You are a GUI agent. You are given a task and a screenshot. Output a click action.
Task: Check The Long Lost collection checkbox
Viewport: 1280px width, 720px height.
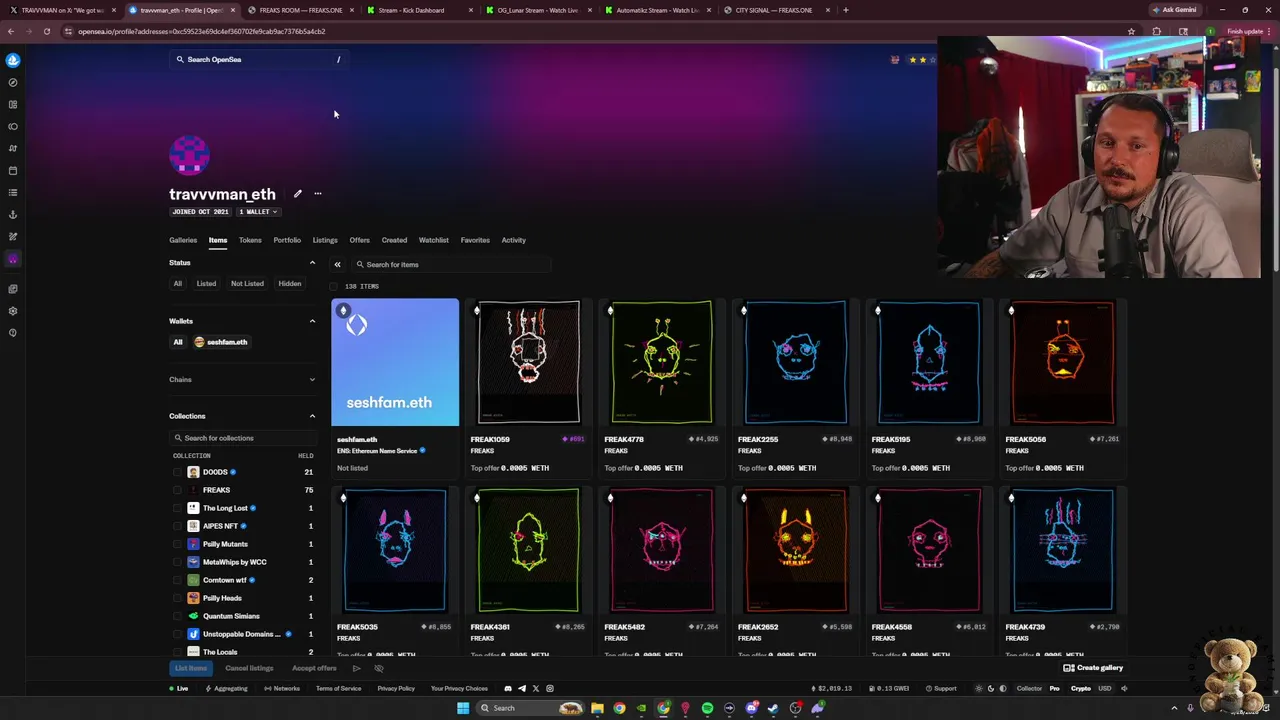click(x=178, y=508)
